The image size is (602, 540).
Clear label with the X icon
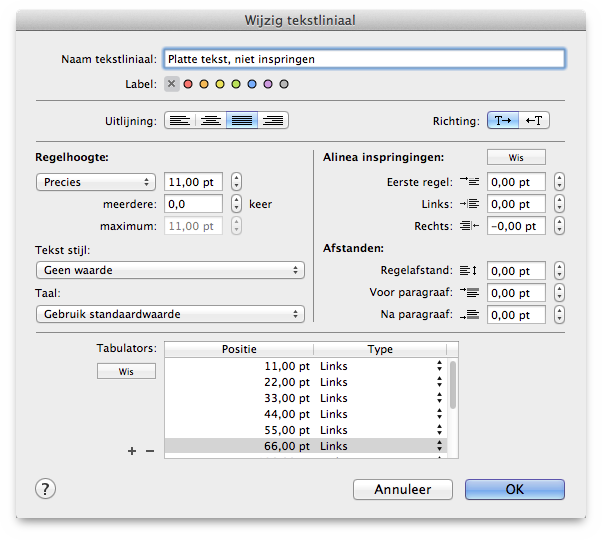pos(171,84)
